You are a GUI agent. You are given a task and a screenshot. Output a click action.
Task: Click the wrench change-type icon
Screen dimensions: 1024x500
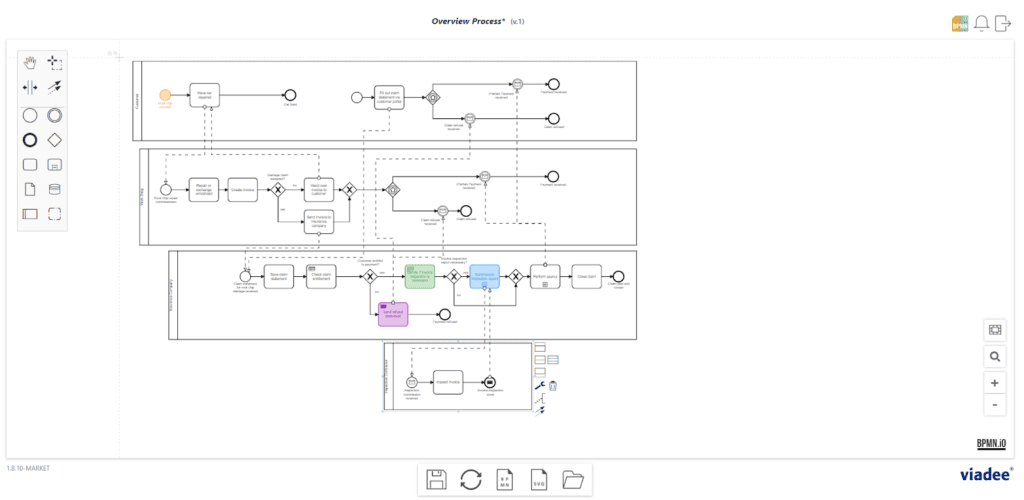(540, 386)
